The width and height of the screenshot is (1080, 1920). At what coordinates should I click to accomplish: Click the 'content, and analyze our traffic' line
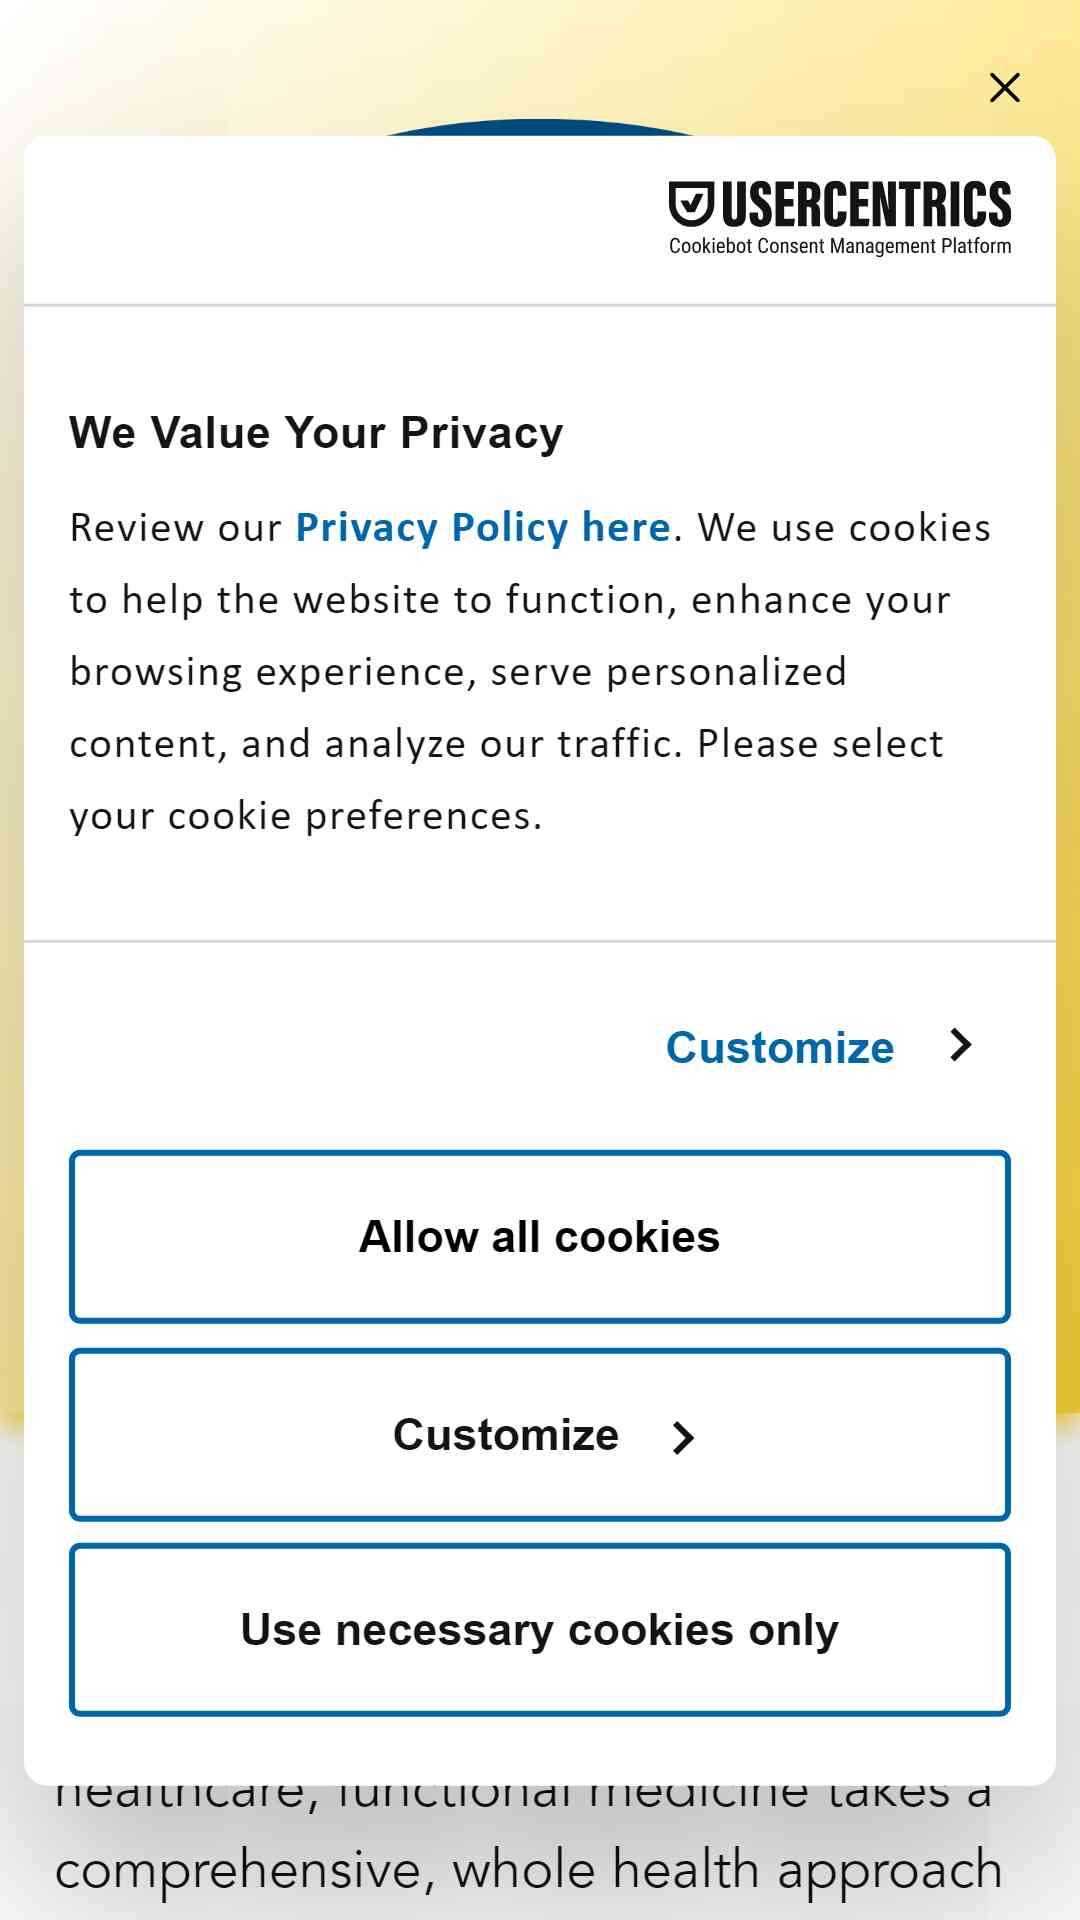pos(506,744)
